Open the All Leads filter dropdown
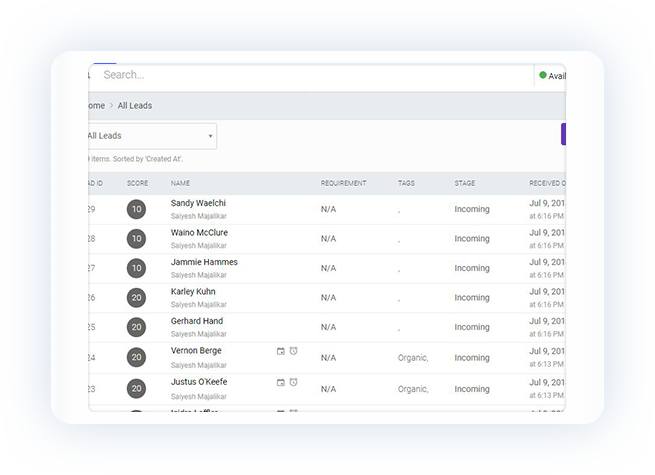The height and width of the screenshot is (475, 655). 152,136
